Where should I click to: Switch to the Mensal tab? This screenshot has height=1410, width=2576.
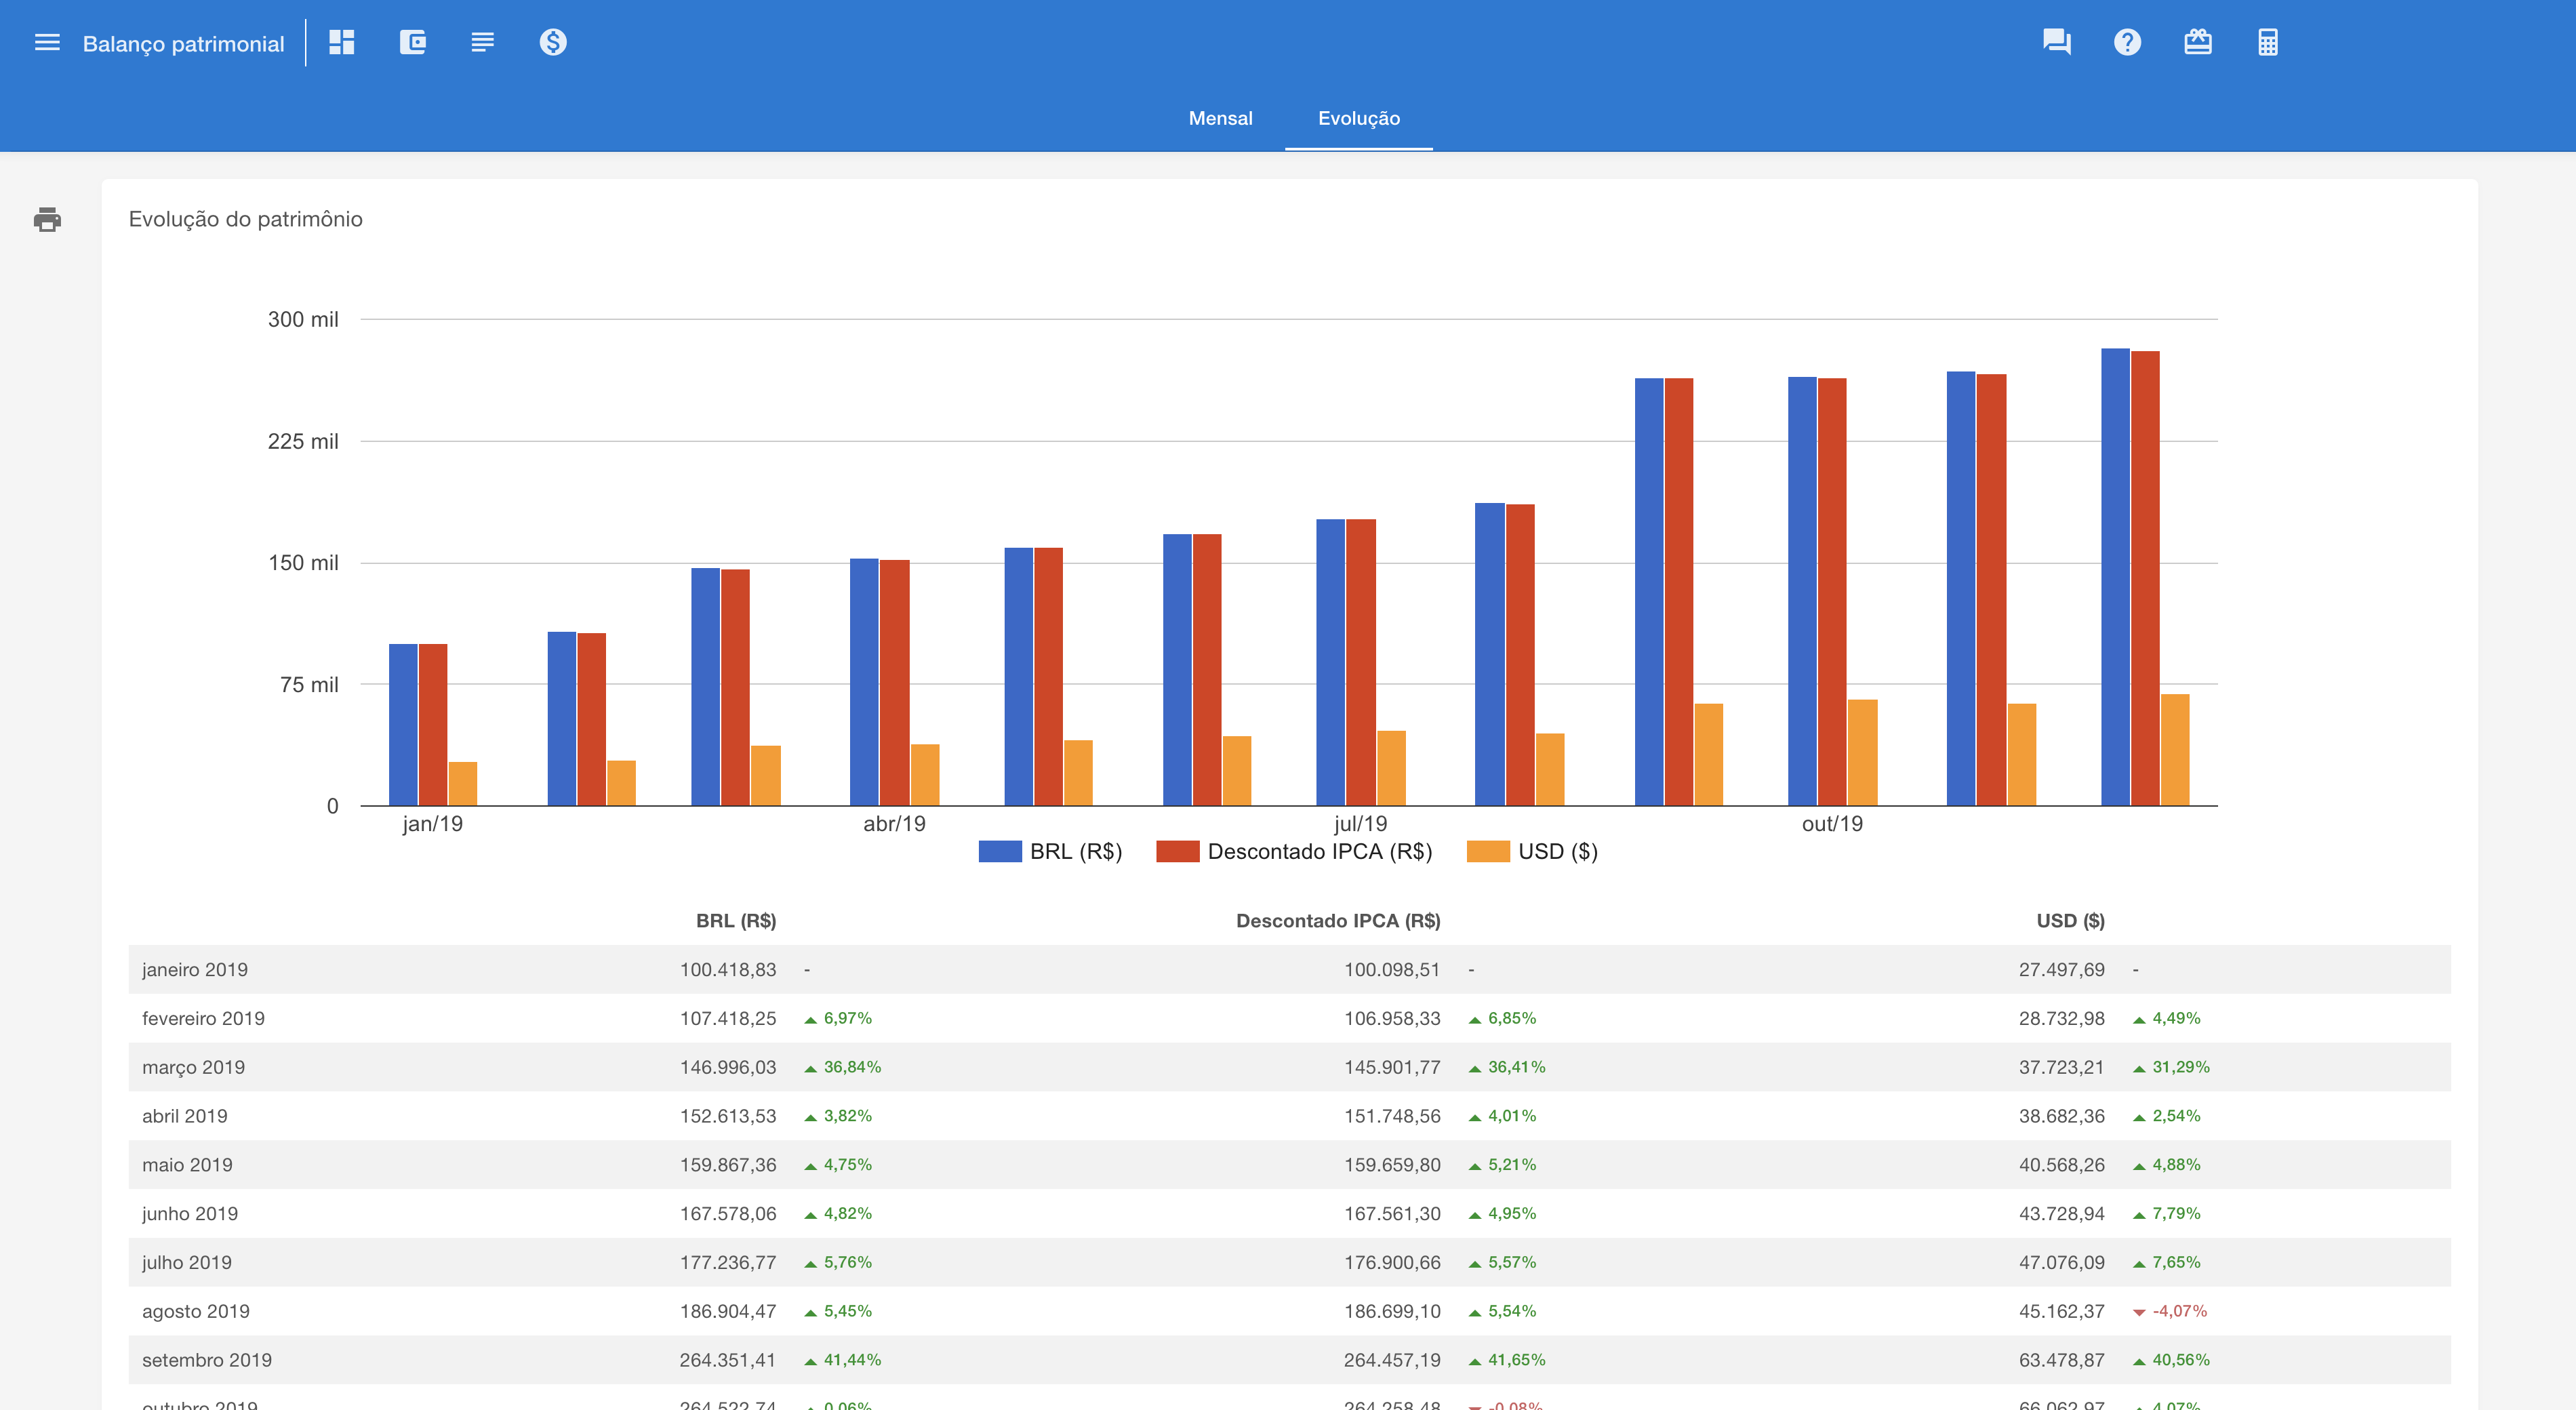click(1220, 118)
